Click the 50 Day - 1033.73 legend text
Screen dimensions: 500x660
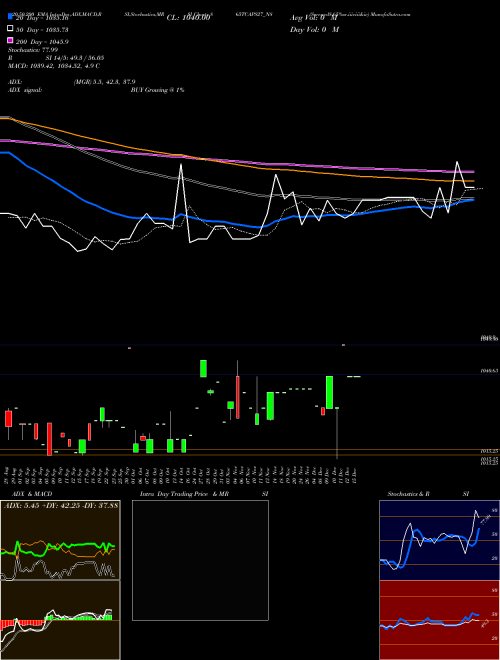(x=42, y=30)
